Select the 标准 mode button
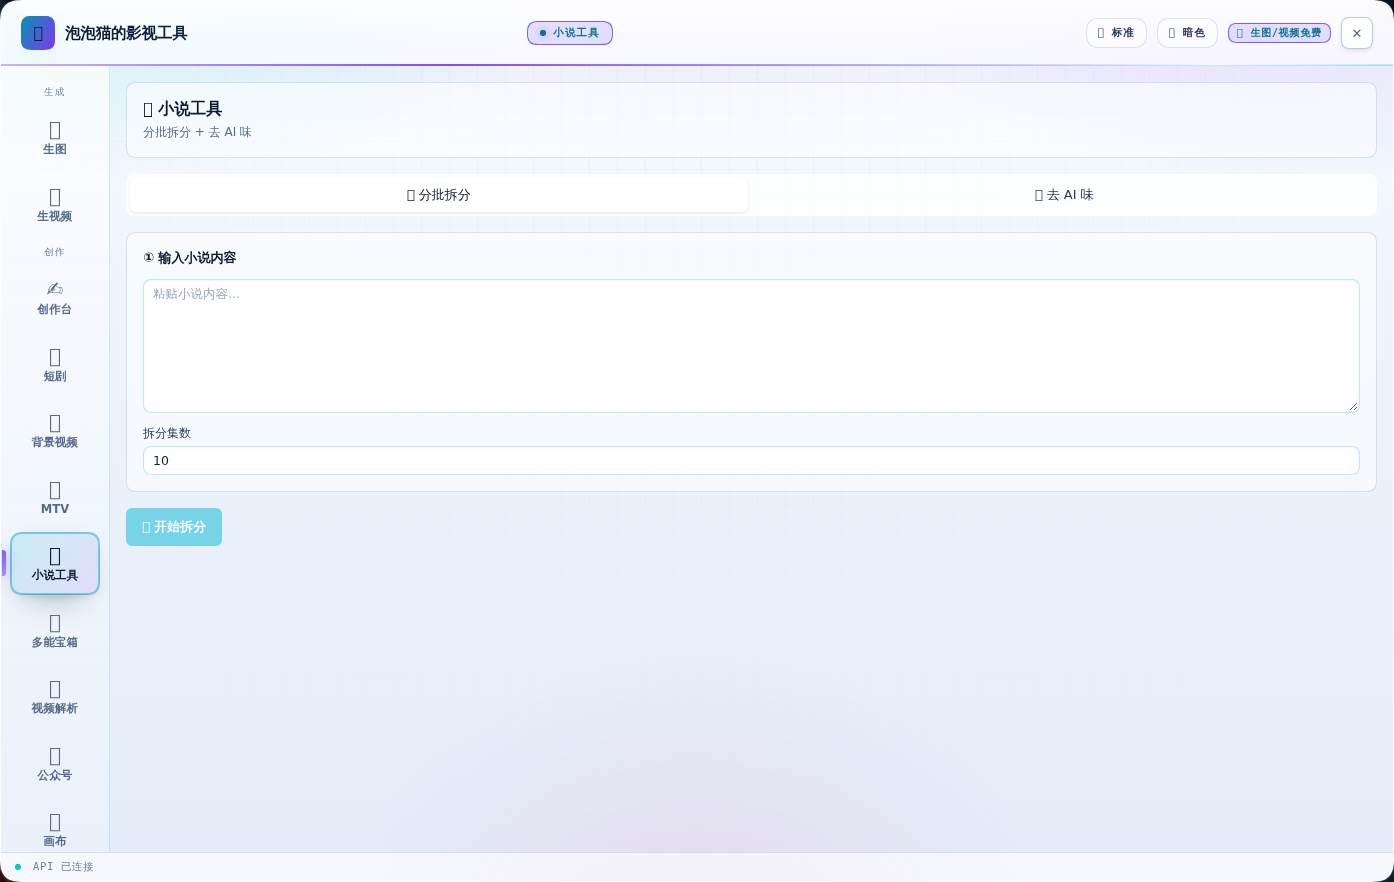The image size is (1394, 882). [x=1116, y=33]
